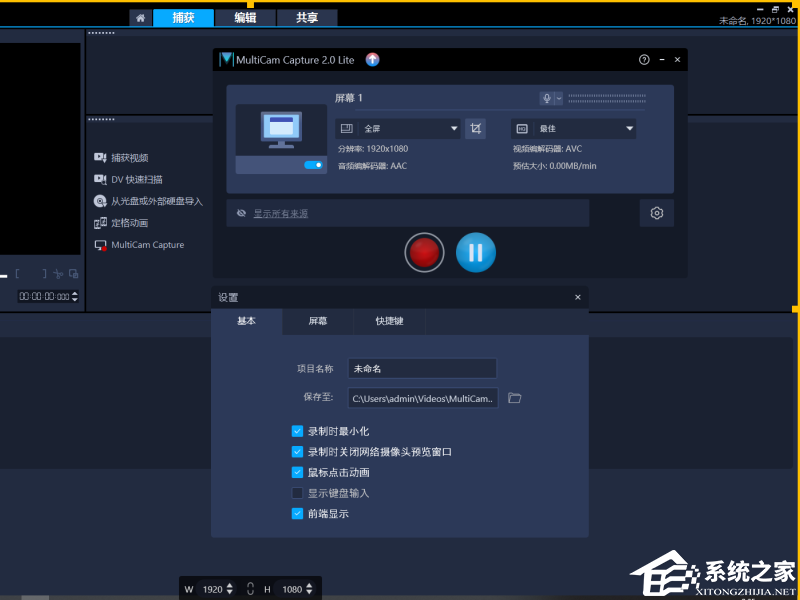Minimize the MultiCam Capture window
Image resolution: width=800 pixels, height=600 pixels.
click(x=662, y=60)
